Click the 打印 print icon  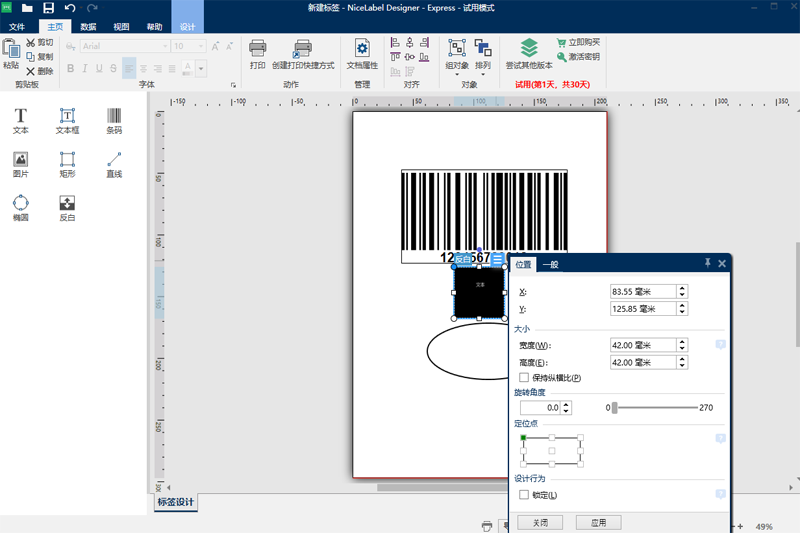tap(258, 48)
